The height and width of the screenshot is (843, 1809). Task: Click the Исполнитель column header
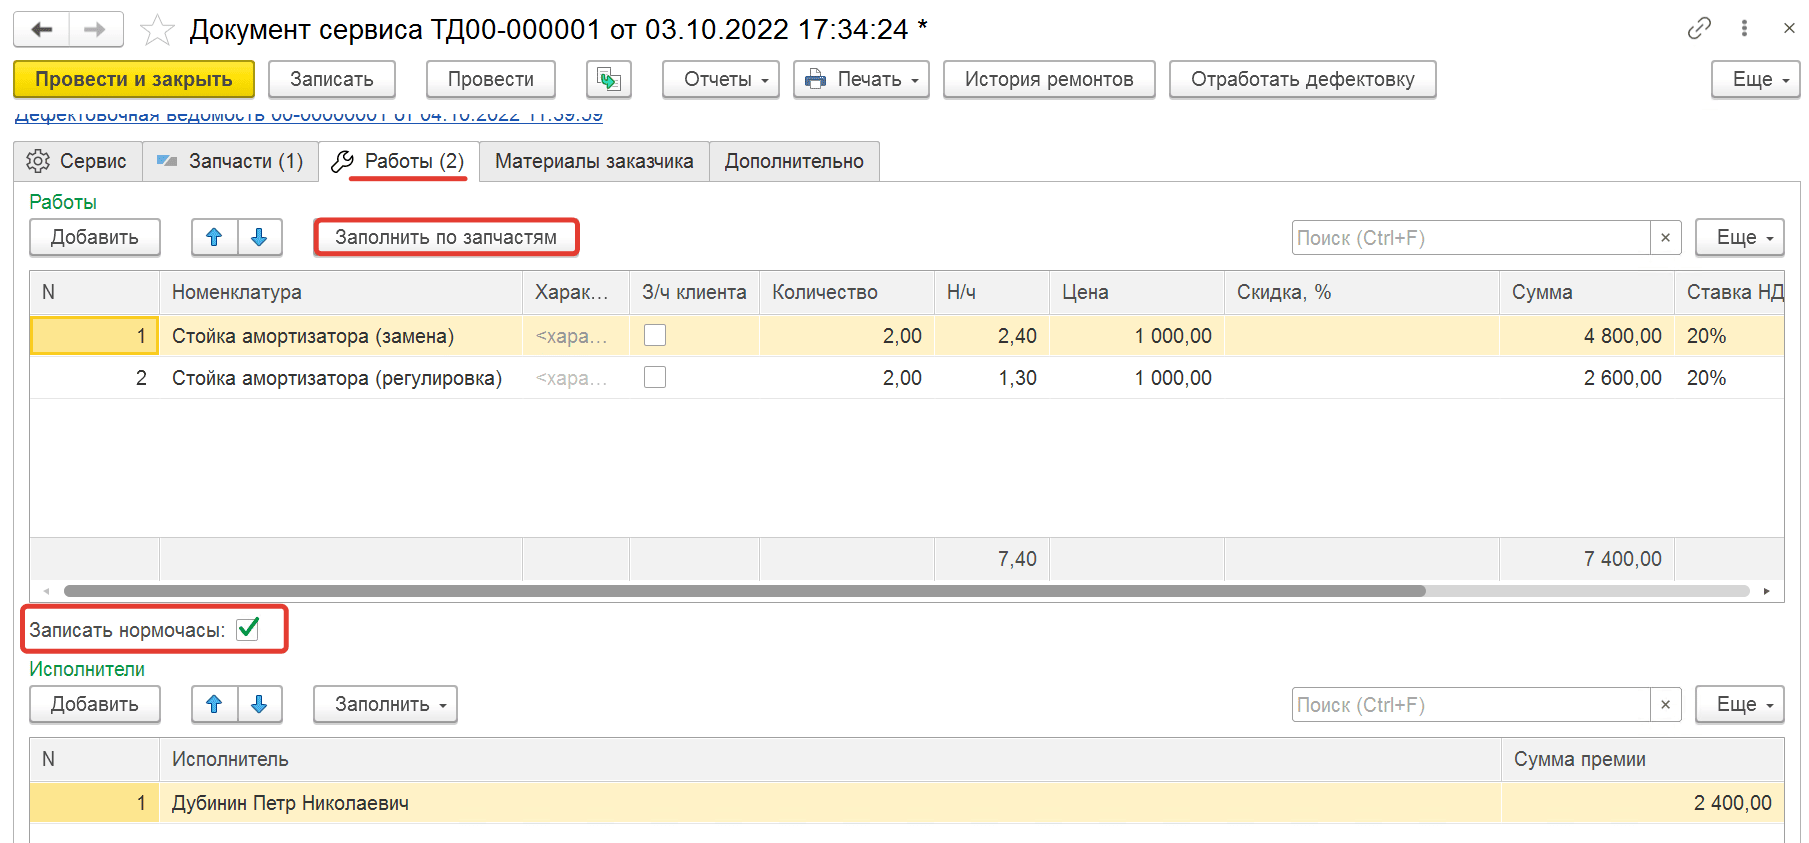click(830, 759)
